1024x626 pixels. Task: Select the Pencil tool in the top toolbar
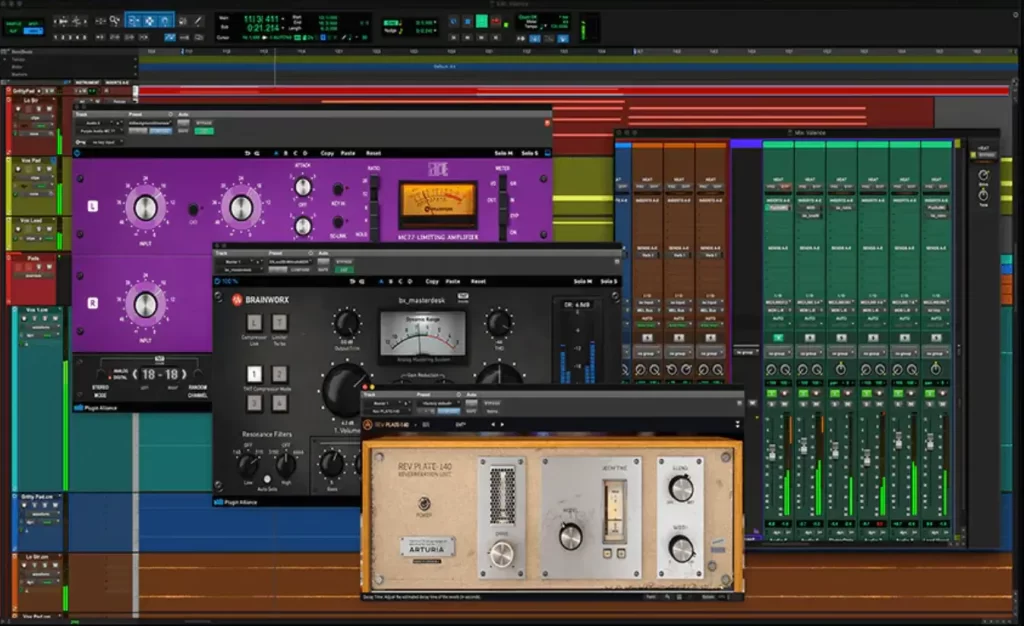(199, 21)
